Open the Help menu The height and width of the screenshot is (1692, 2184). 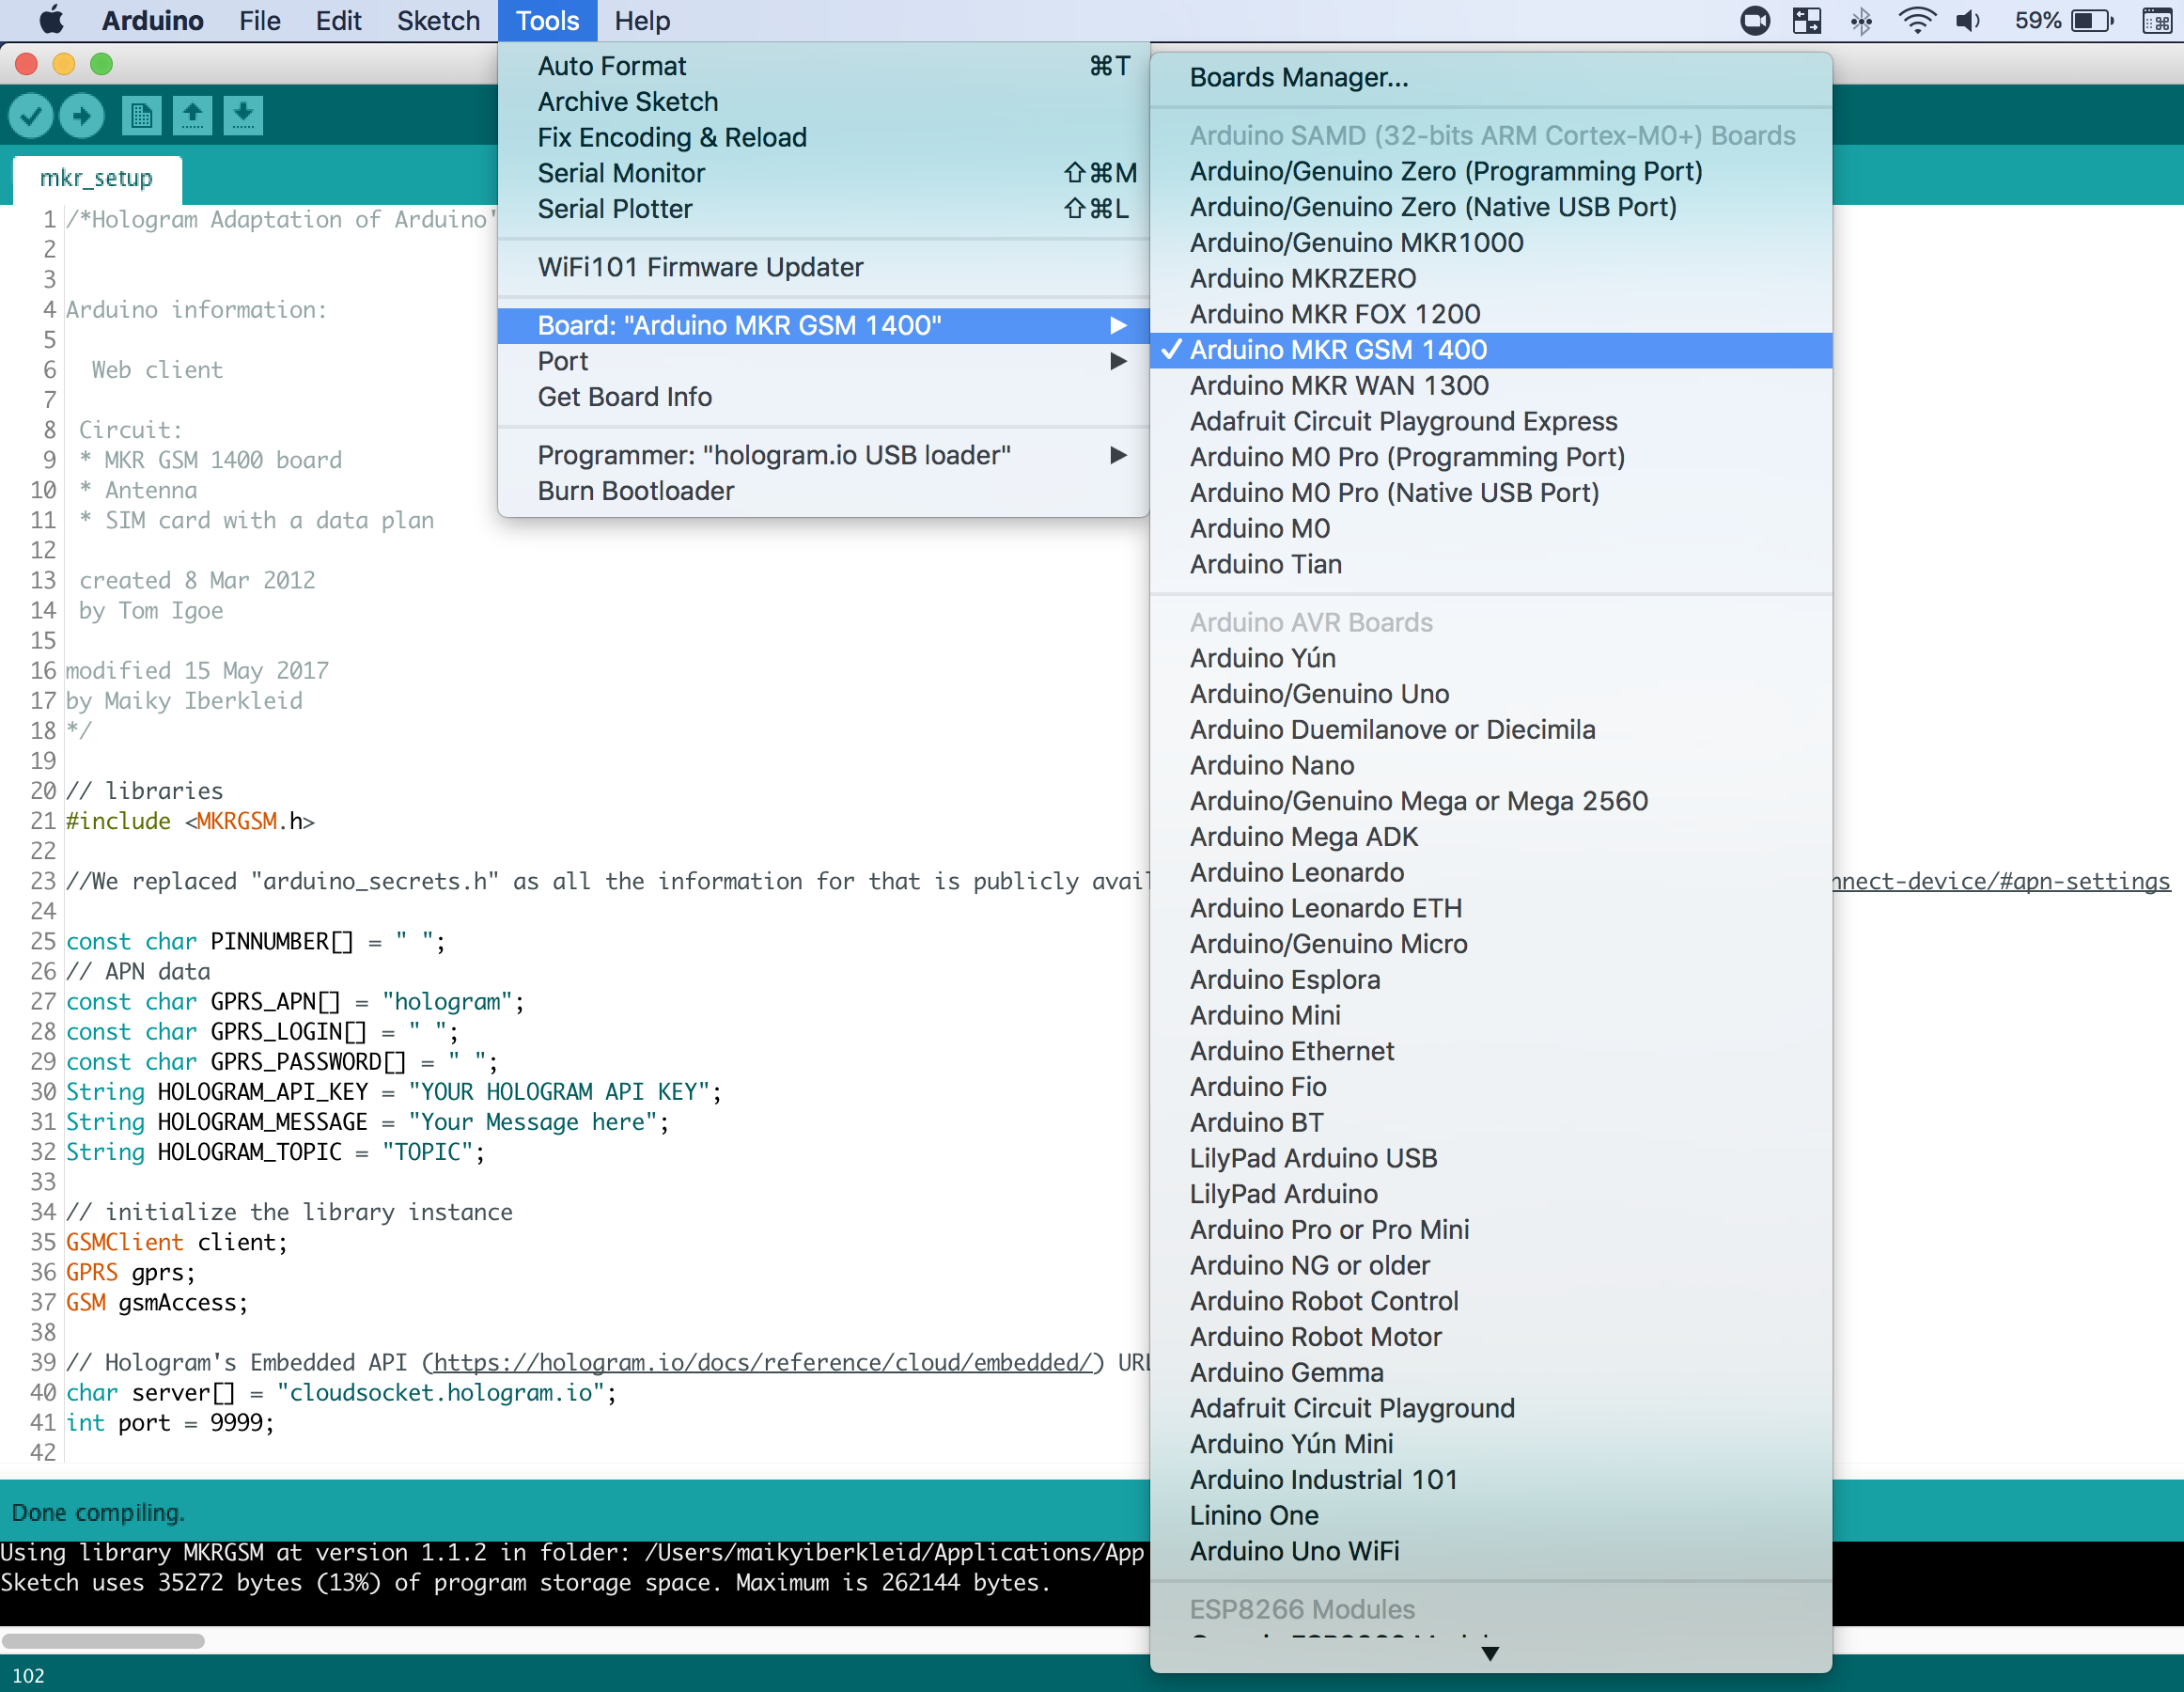(642, 20)
